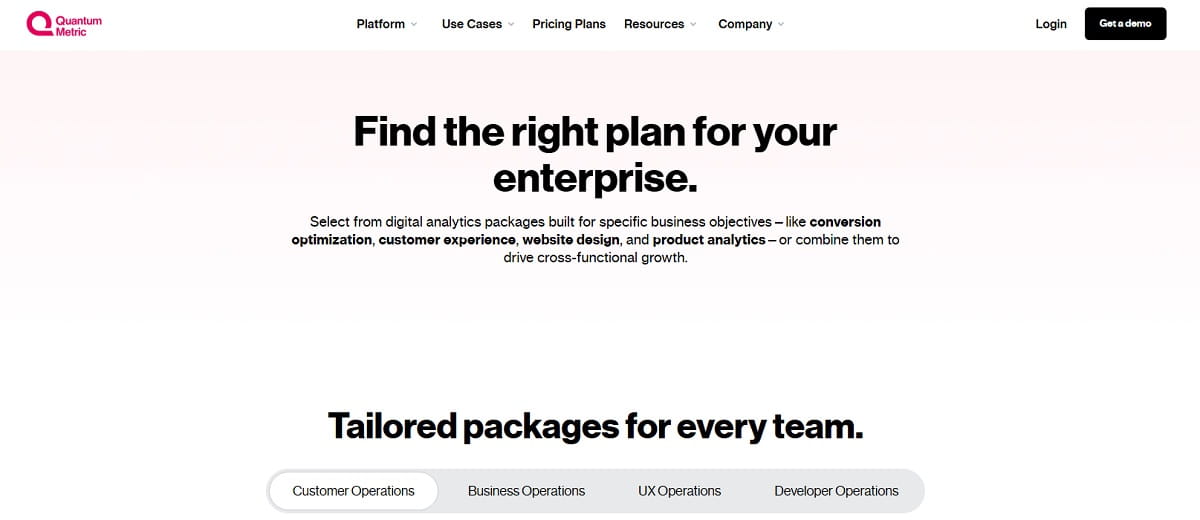1200x520 pixels.
Task: Switch to the Business Operations tab
Action: 526,491
